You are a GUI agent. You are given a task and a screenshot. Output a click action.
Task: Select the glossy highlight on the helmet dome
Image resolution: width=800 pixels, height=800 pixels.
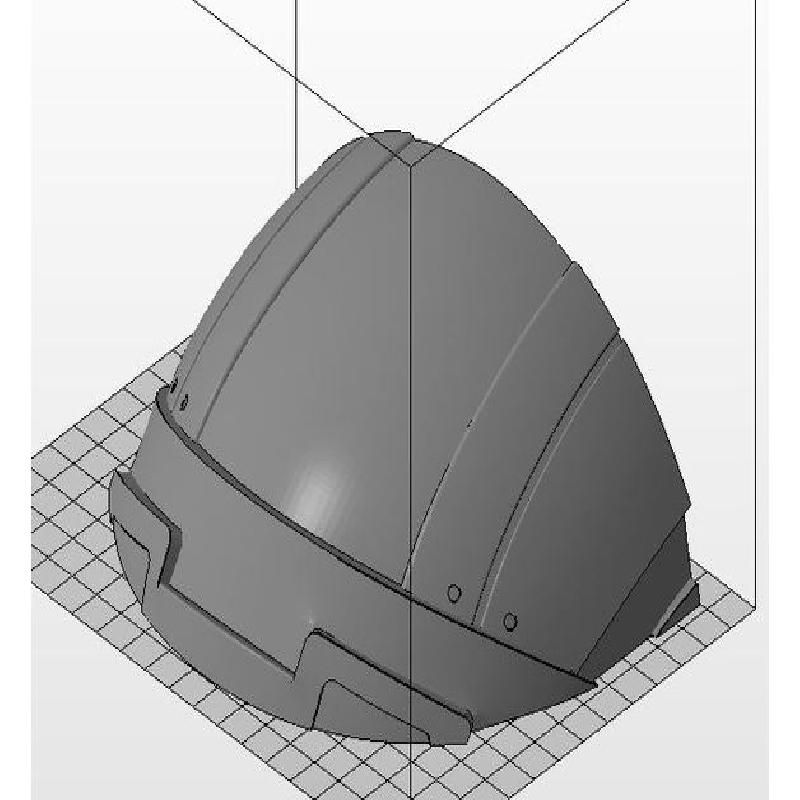(x=318, y=490)
